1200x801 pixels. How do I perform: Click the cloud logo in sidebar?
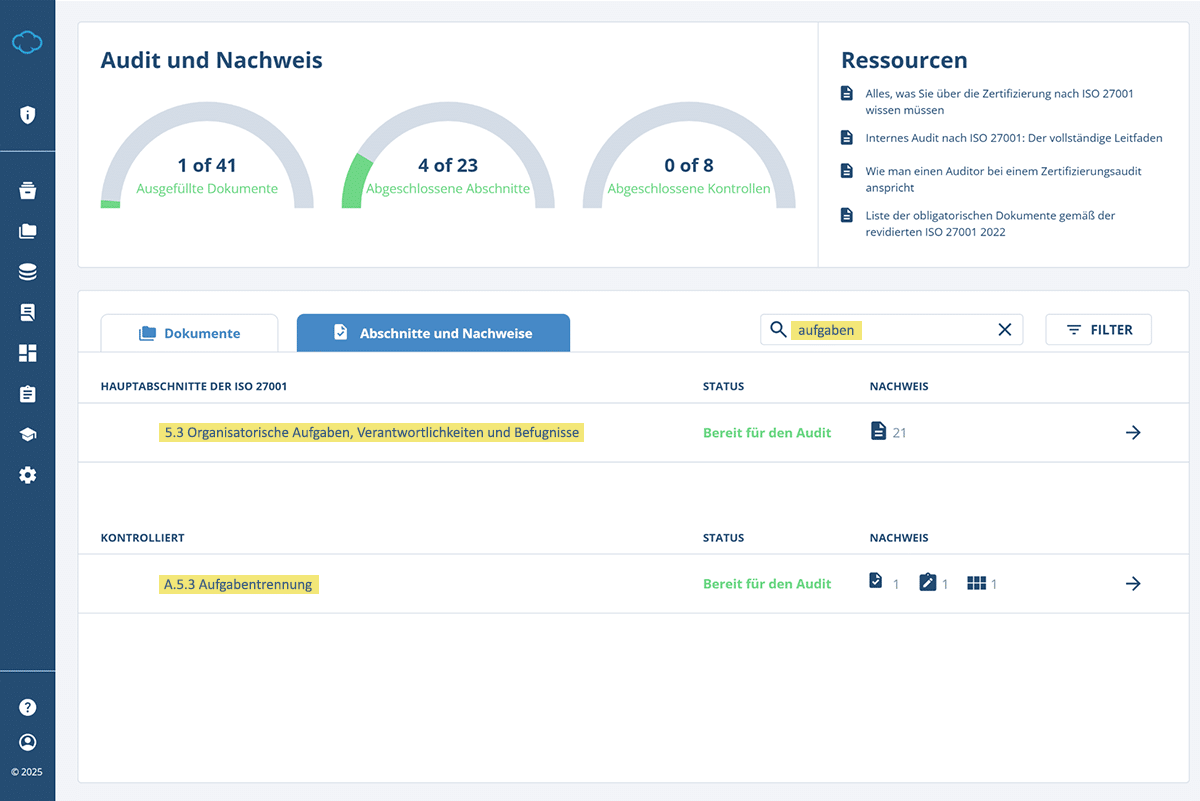click(x=27, y=42)
